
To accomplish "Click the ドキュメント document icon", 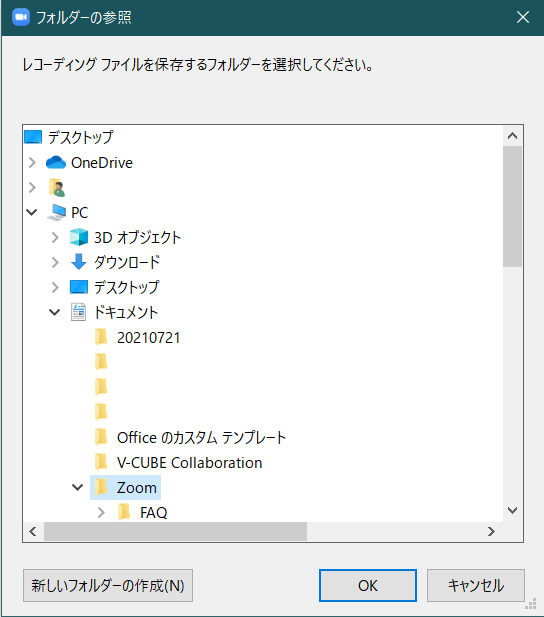I will 78,312.
